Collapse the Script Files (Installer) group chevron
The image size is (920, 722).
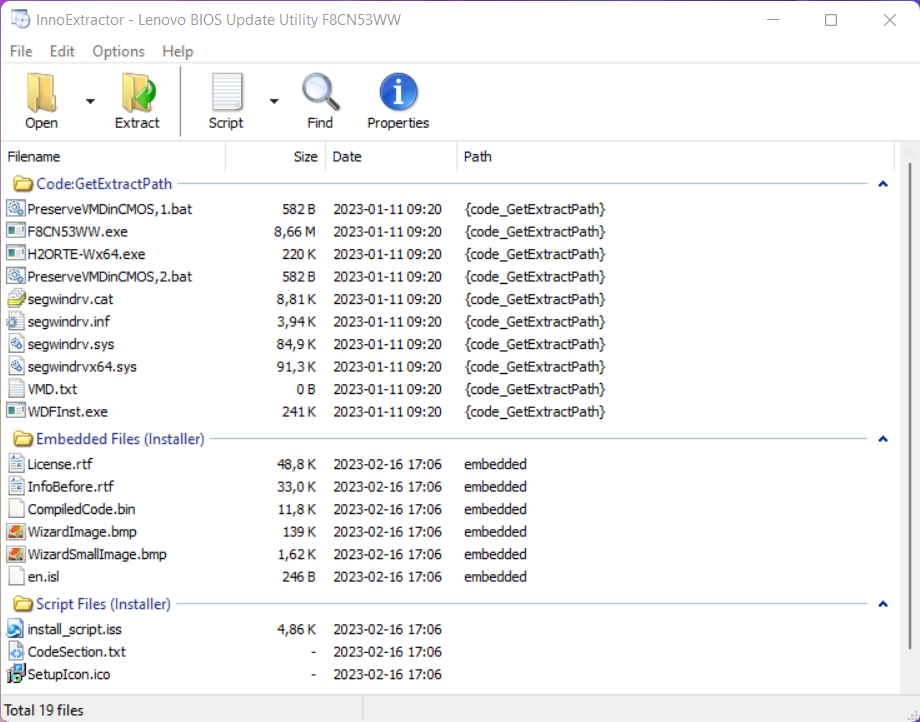[883, 604]
